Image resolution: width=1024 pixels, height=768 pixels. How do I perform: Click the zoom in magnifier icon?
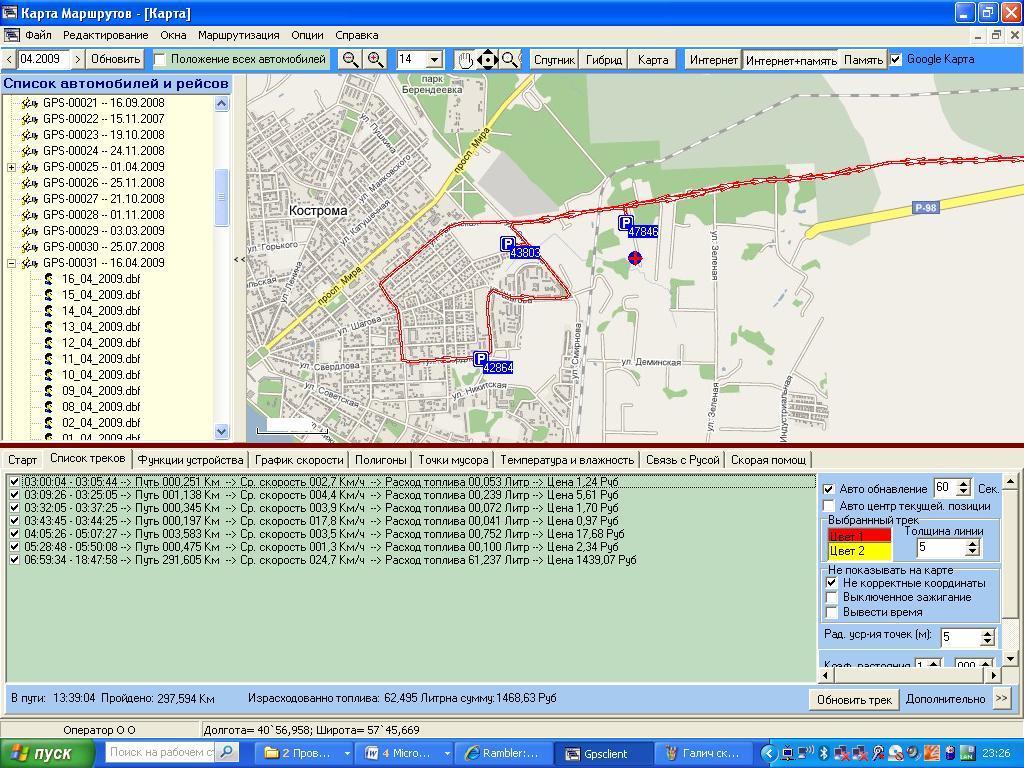click(x=375, y=59)
